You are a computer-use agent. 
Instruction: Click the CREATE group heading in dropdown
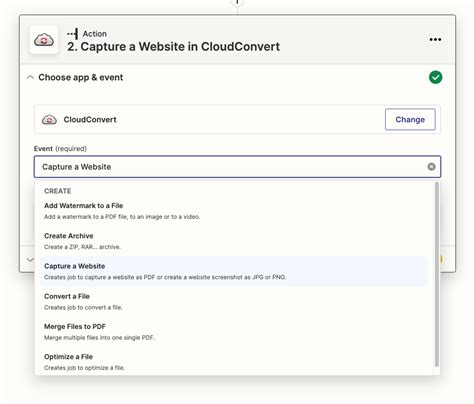click(58, 191)
